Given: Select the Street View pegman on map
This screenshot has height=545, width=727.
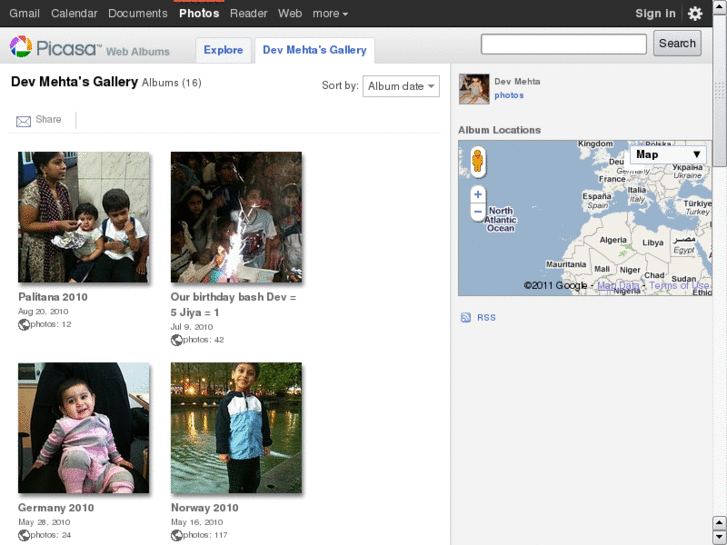Looking at the screenshot, I should point(478,162).
